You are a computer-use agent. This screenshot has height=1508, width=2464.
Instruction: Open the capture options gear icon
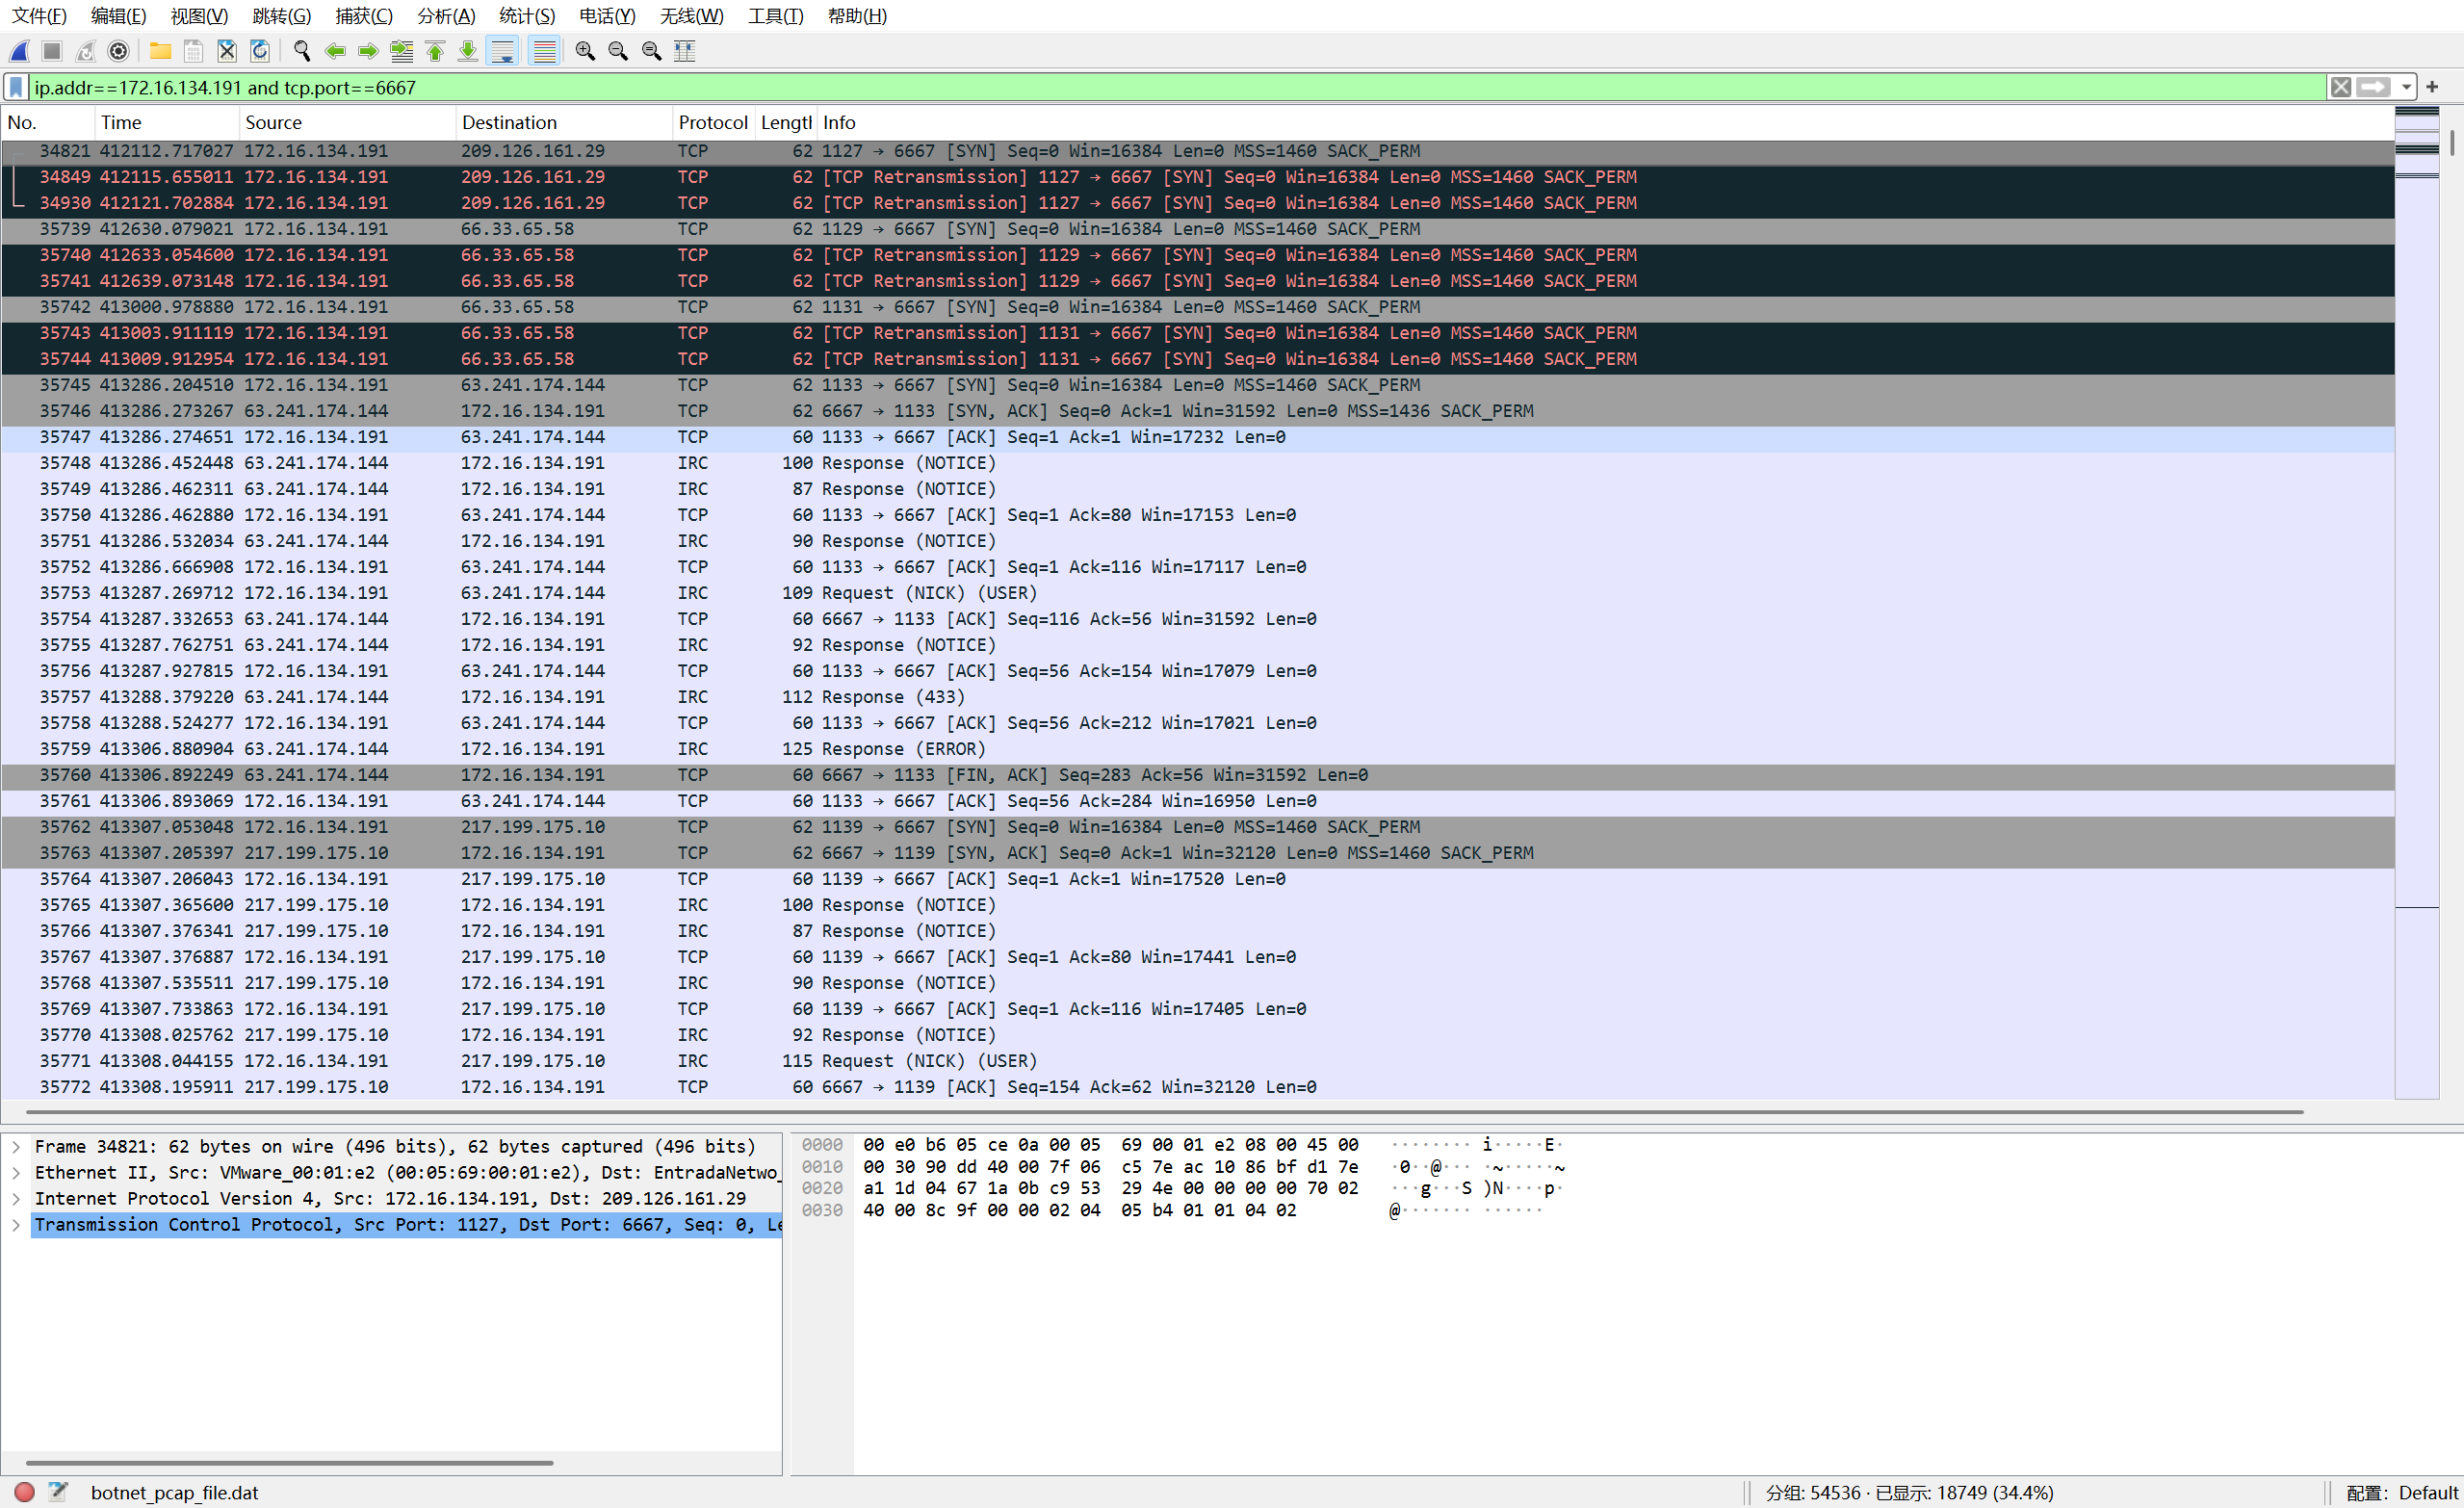118,51
